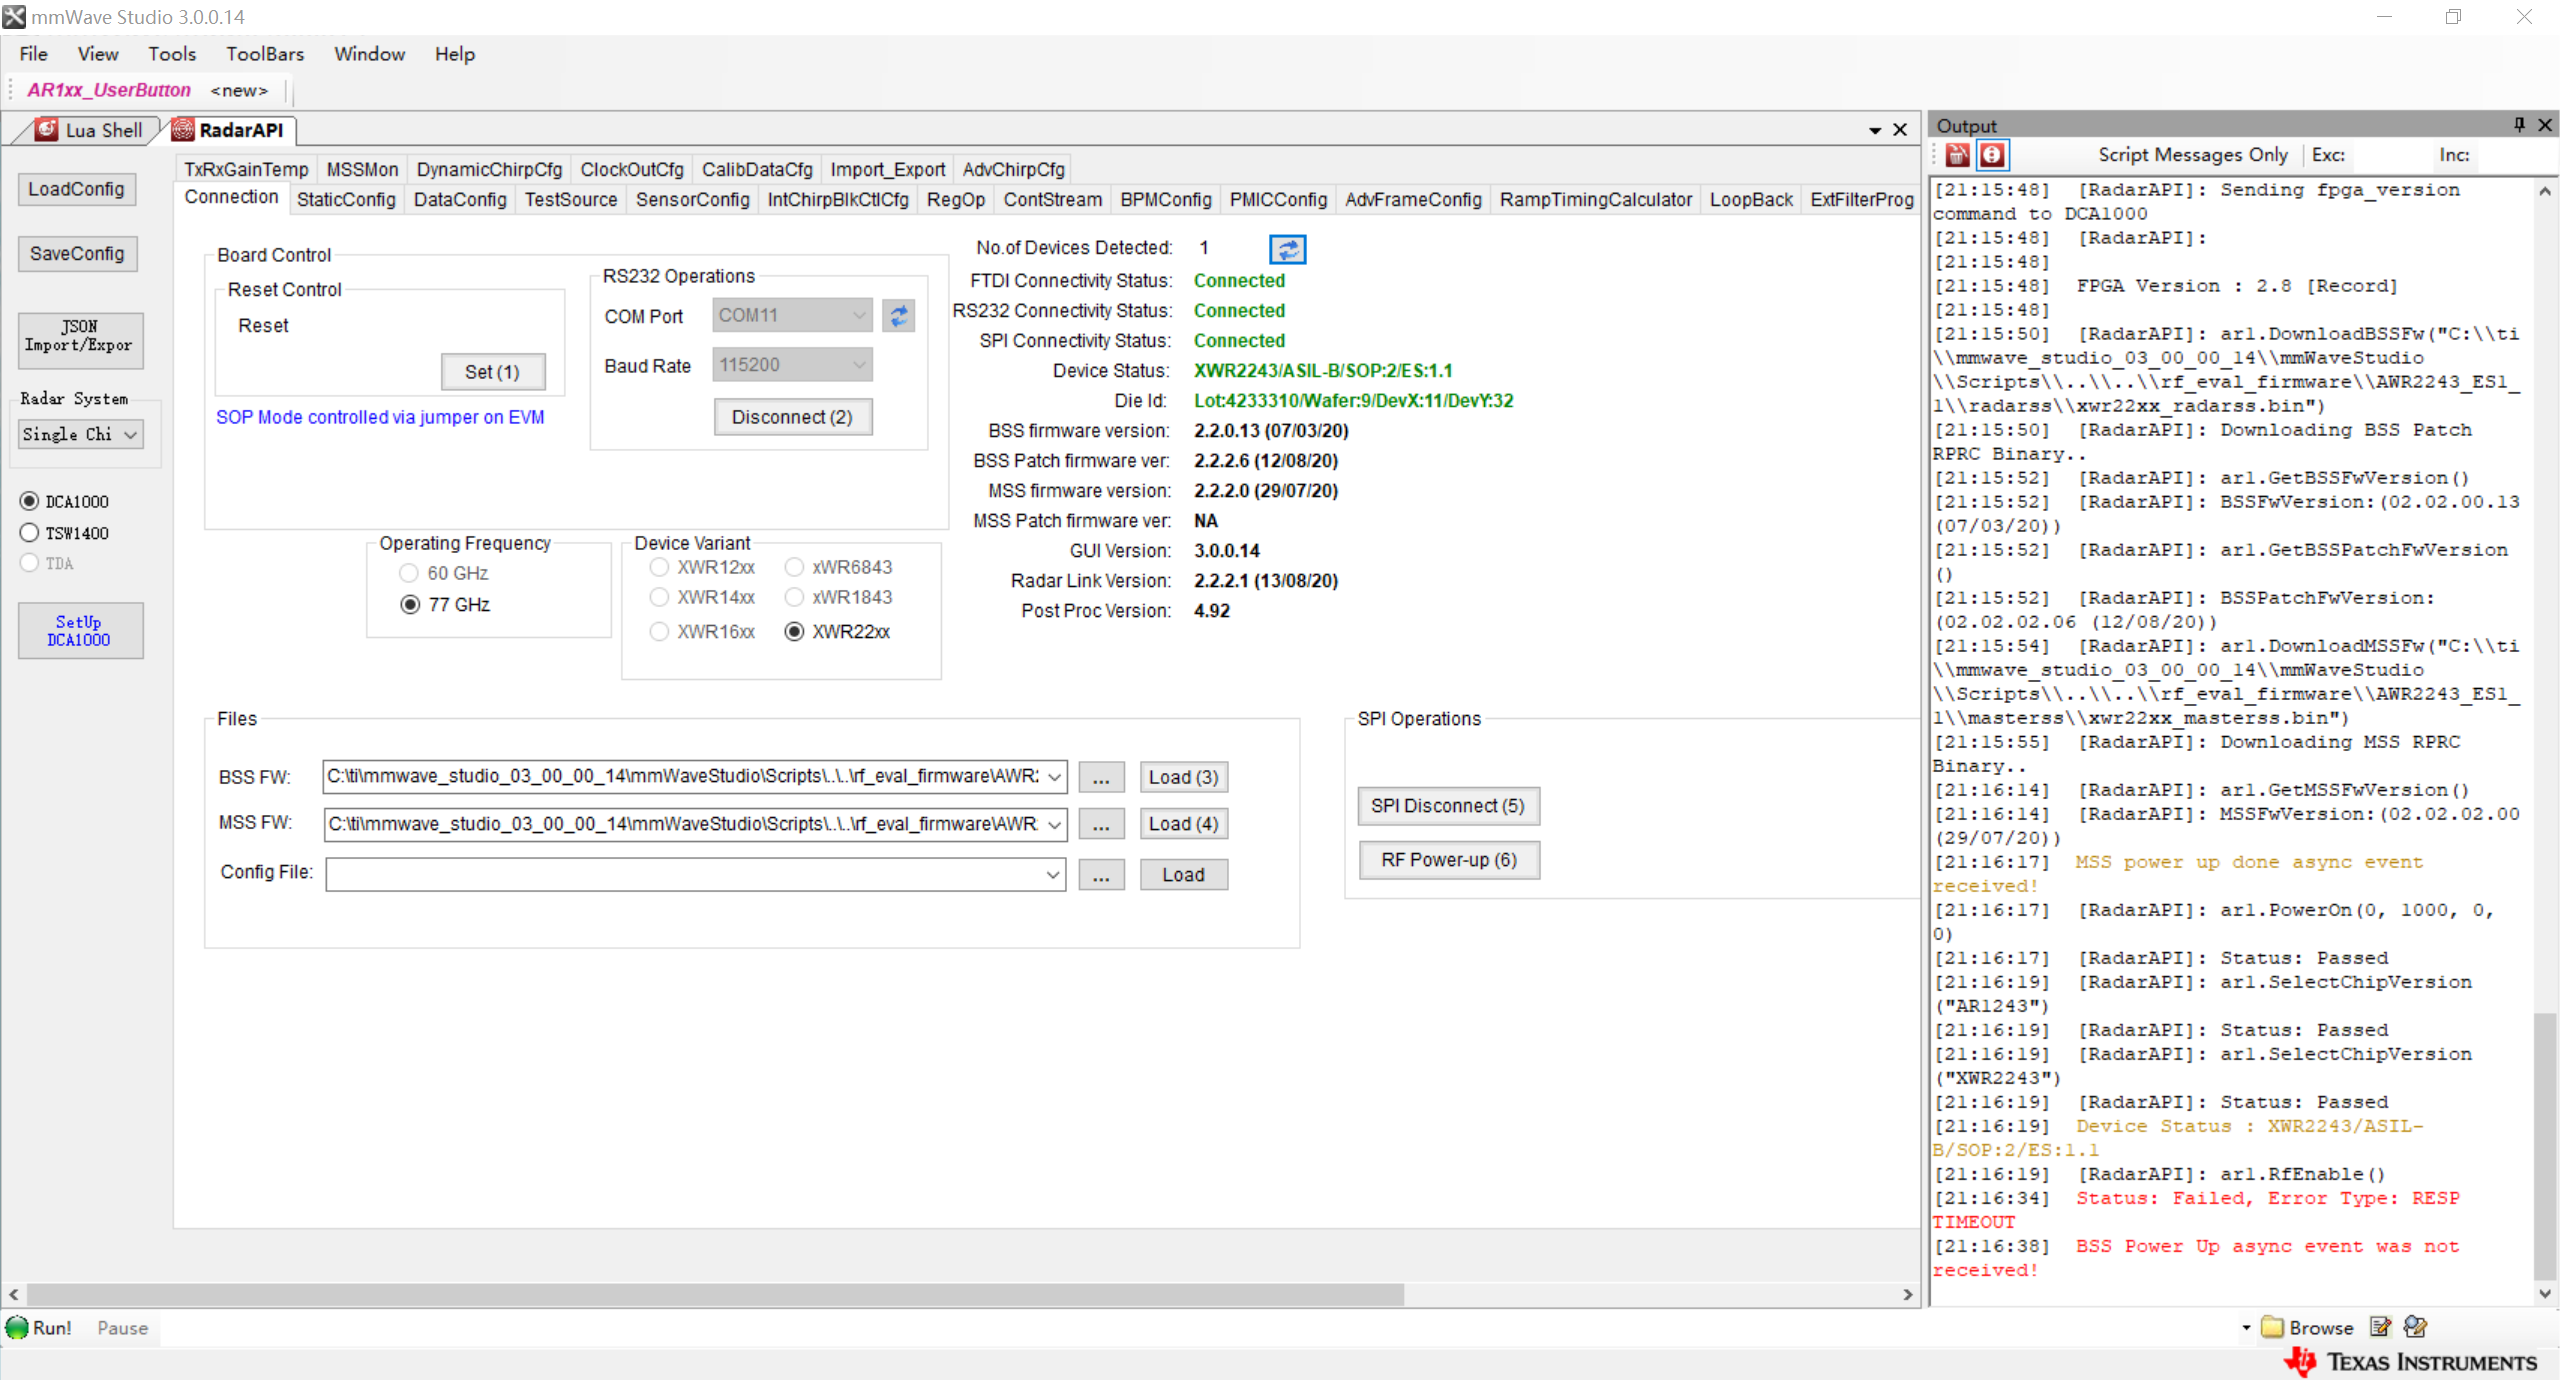Refresh the COM port list
Image resolution: width=2560 pixels, height=1380 pixels.
coord(898,316)
